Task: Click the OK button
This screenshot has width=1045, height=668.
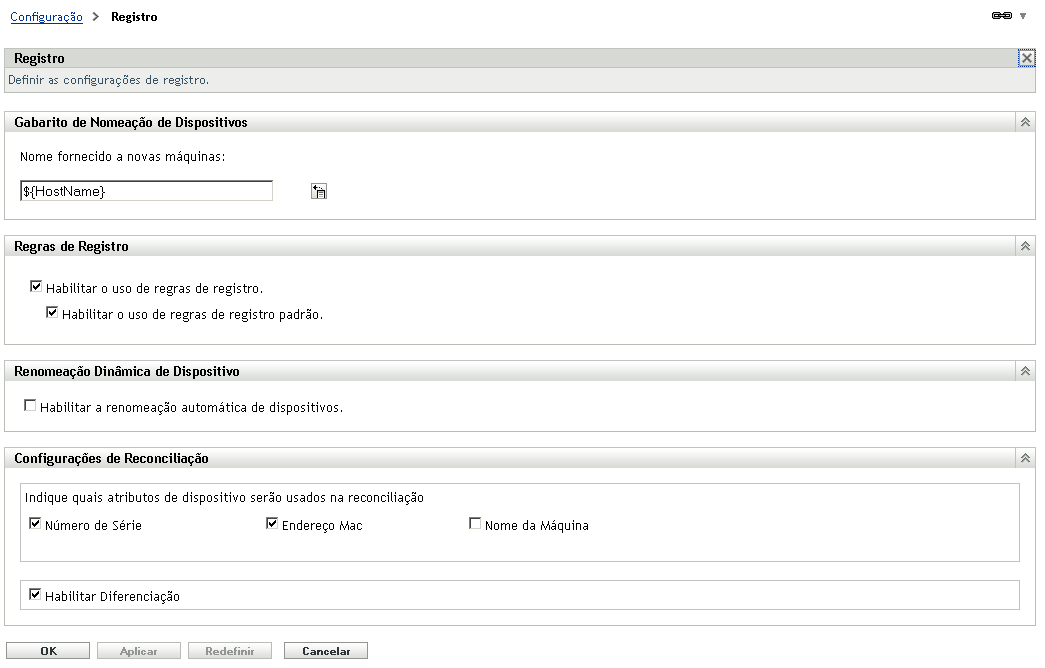Action: (49, 650)
